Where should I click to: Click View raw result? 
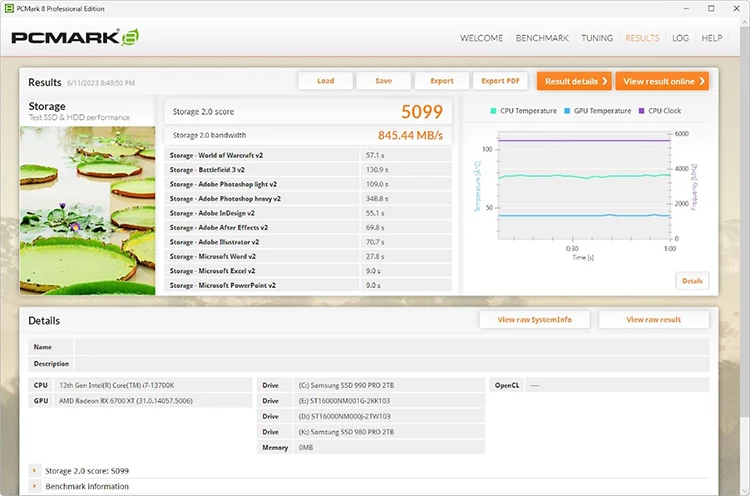(654, 320)
